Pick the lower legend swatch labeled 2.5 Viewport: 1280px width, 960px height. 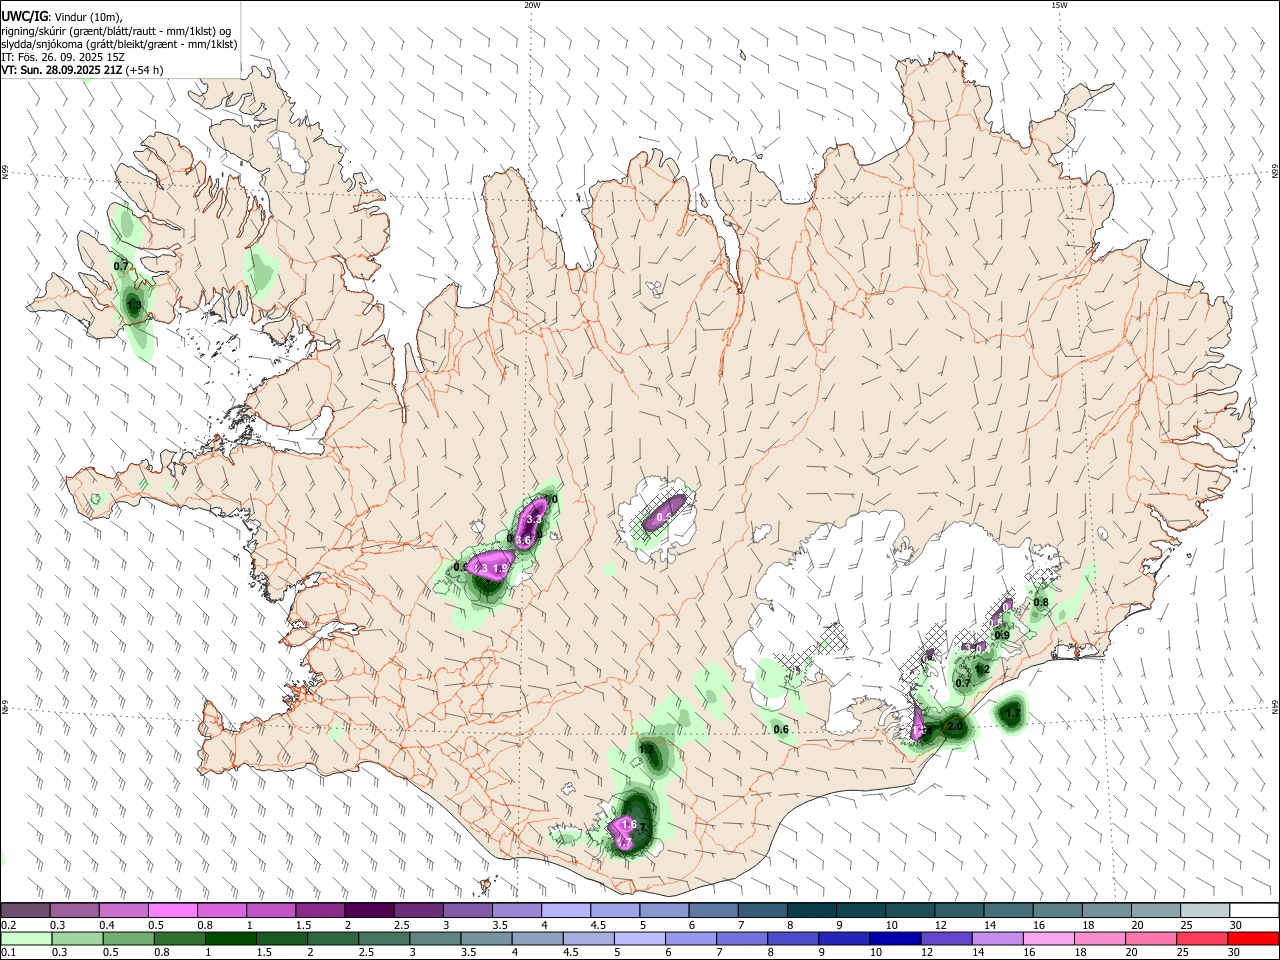(x=383, y=939)
